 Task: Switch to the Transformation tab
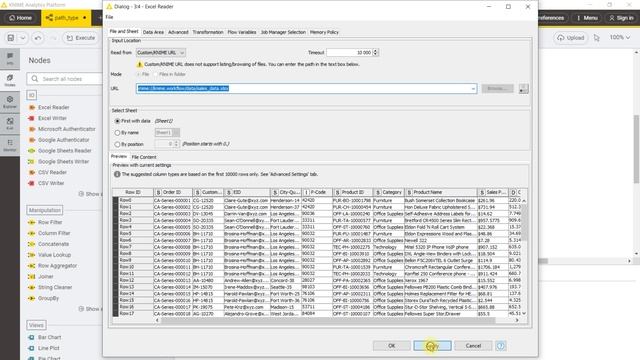coord(208,32)
